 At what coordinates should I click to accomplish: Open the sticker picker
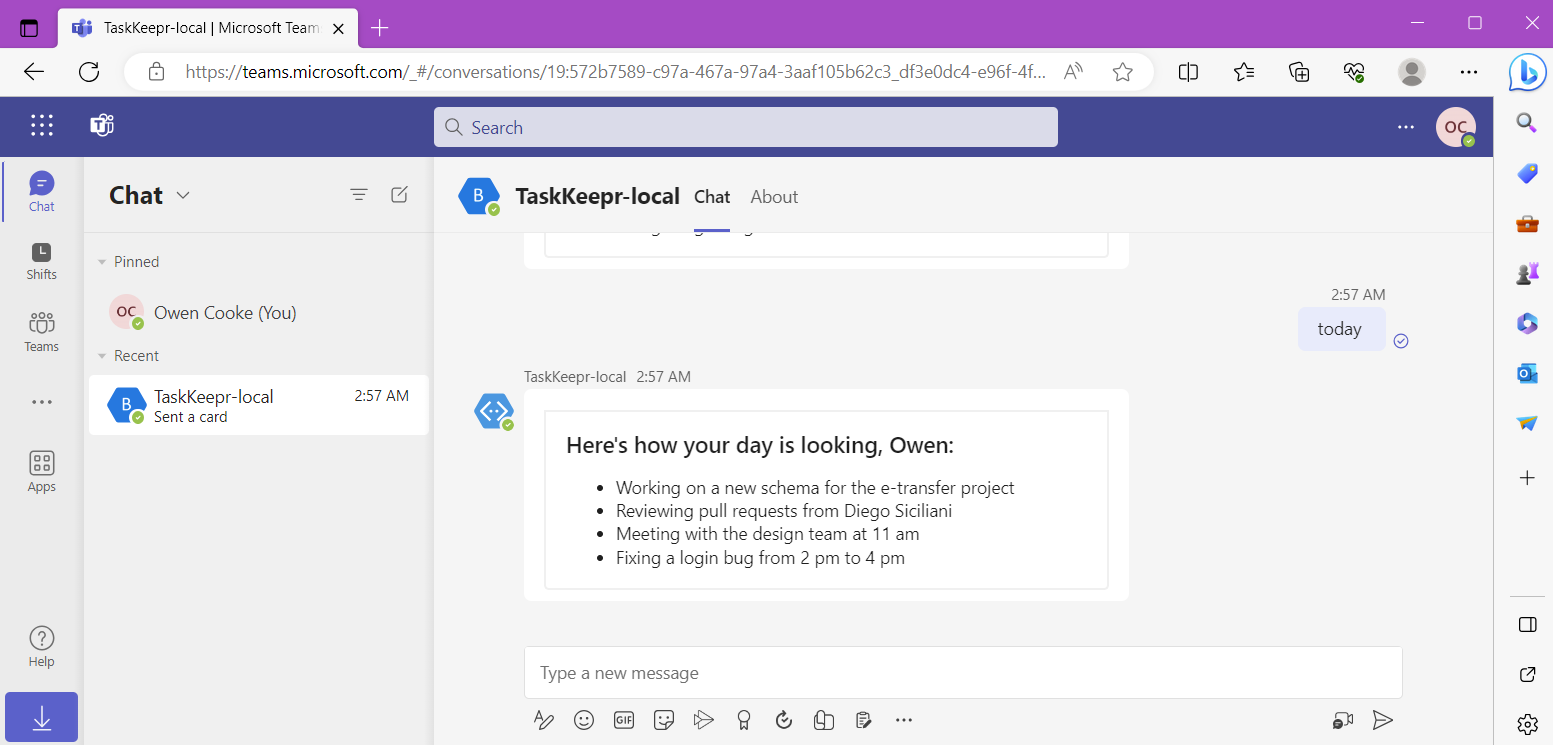point(664,720)
